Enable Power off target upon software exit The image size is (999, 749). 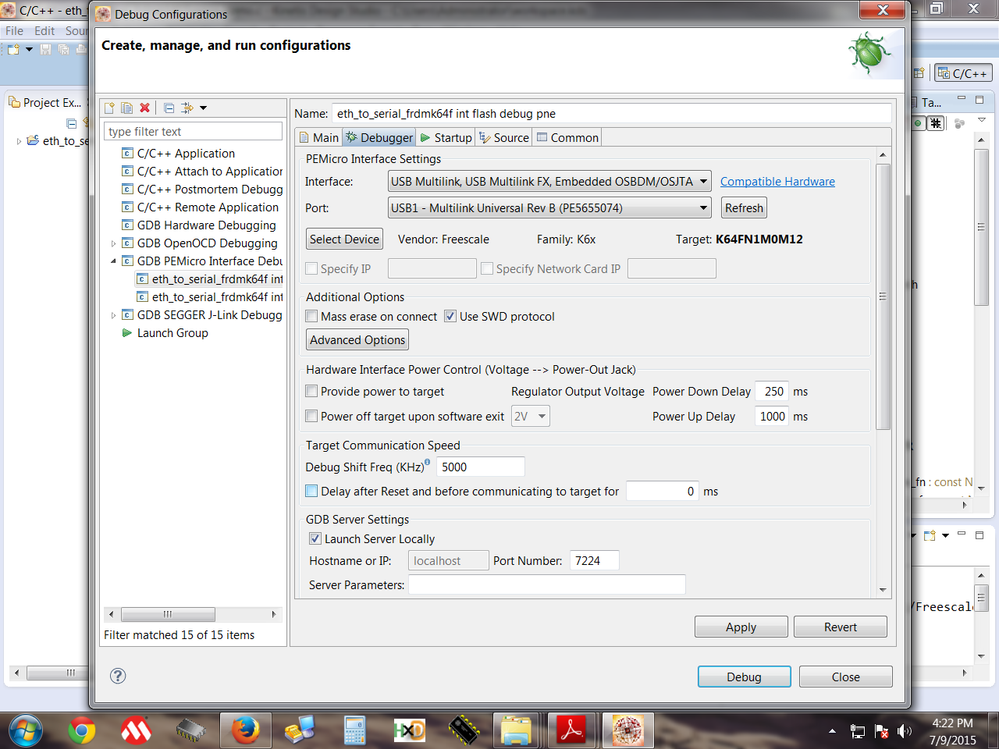312,416
